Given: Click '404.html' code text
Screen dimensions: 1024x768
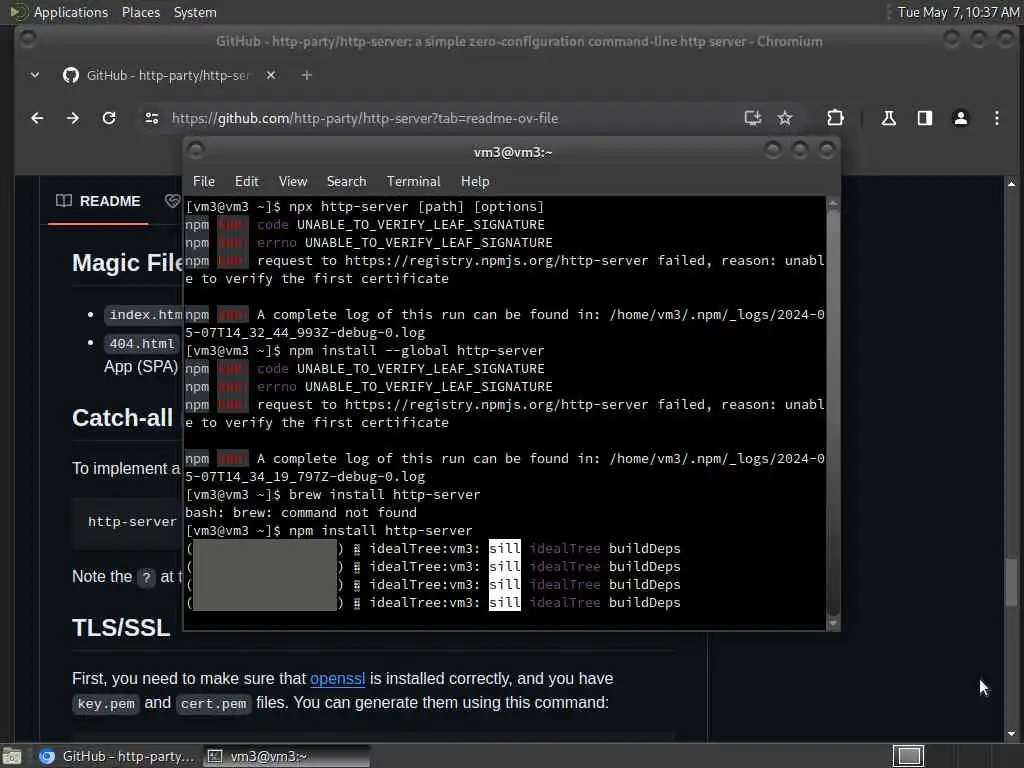Looking at the screenshot, I should (142, 344).
